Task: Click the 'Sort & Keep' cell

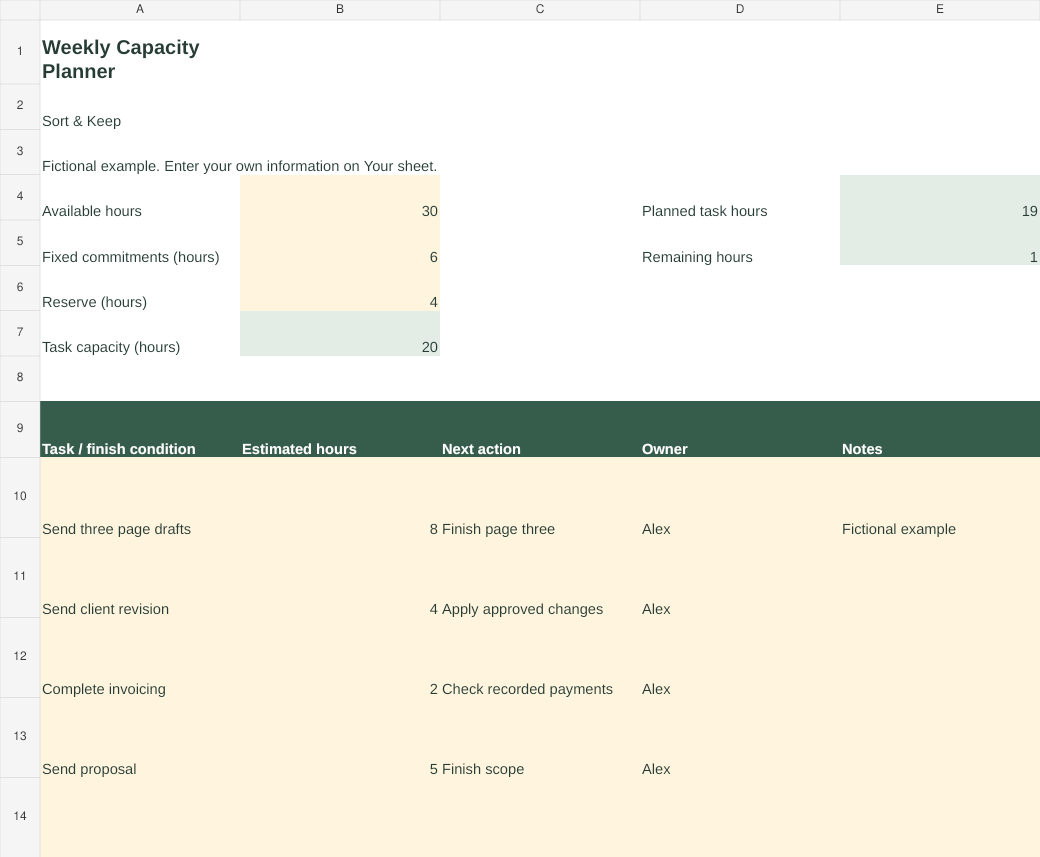Action: (140, 107)
